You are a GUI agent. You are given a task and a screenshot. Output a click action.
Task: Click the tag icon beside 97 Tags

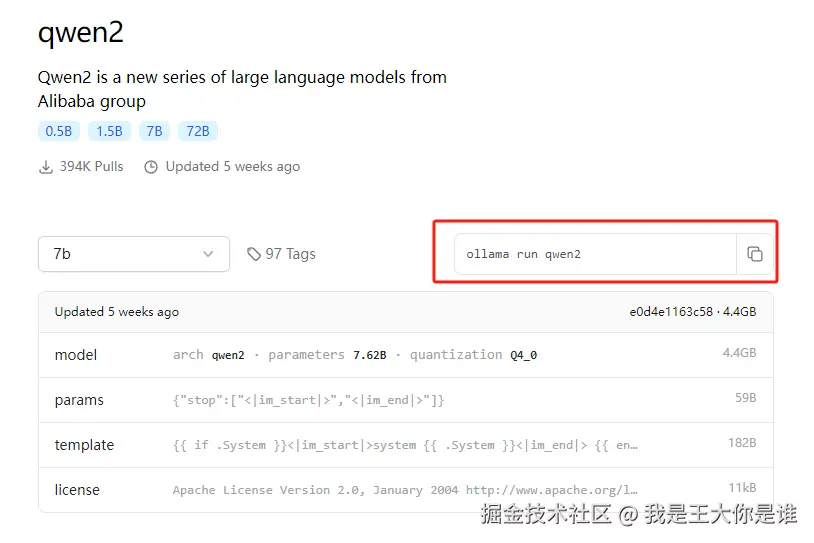pos(253,254)
